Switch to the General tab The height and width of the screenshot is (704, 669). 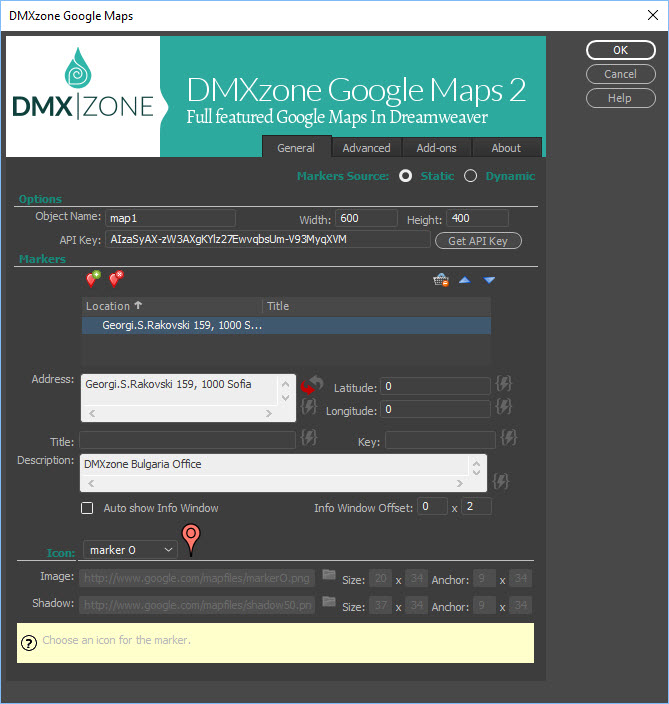296,148
